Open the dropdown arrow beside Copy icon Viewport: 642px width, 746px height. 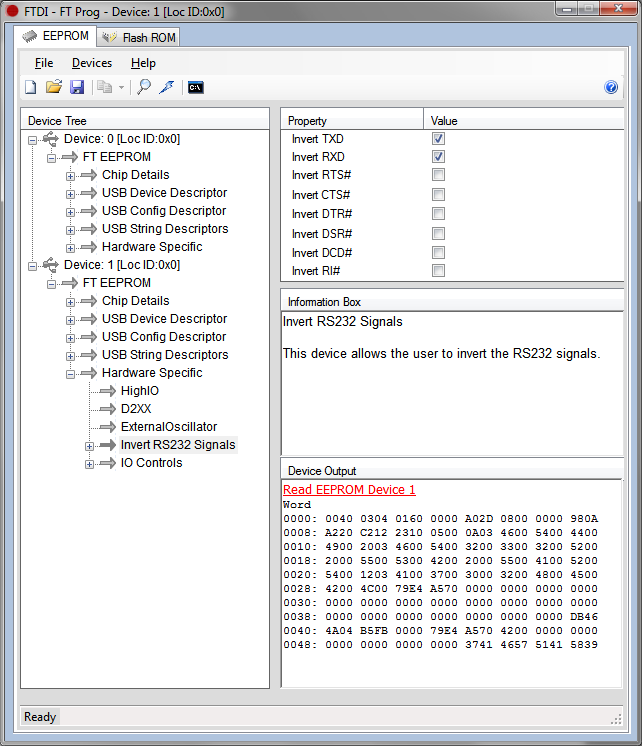(121, 88)
